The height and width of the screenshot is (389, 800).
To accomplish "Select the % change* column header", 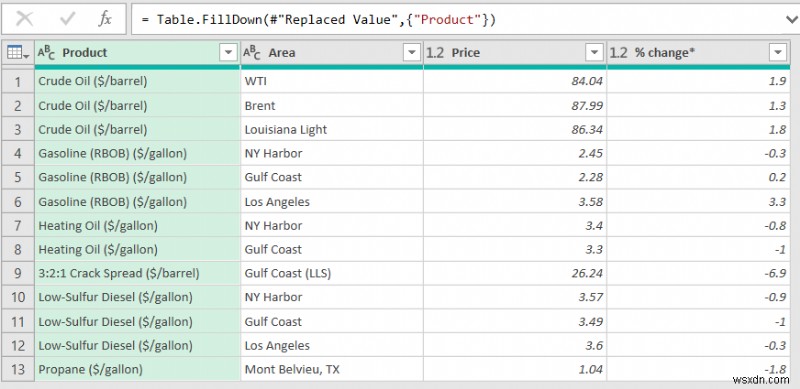I will pyautogui.click(x=698, y=52).
